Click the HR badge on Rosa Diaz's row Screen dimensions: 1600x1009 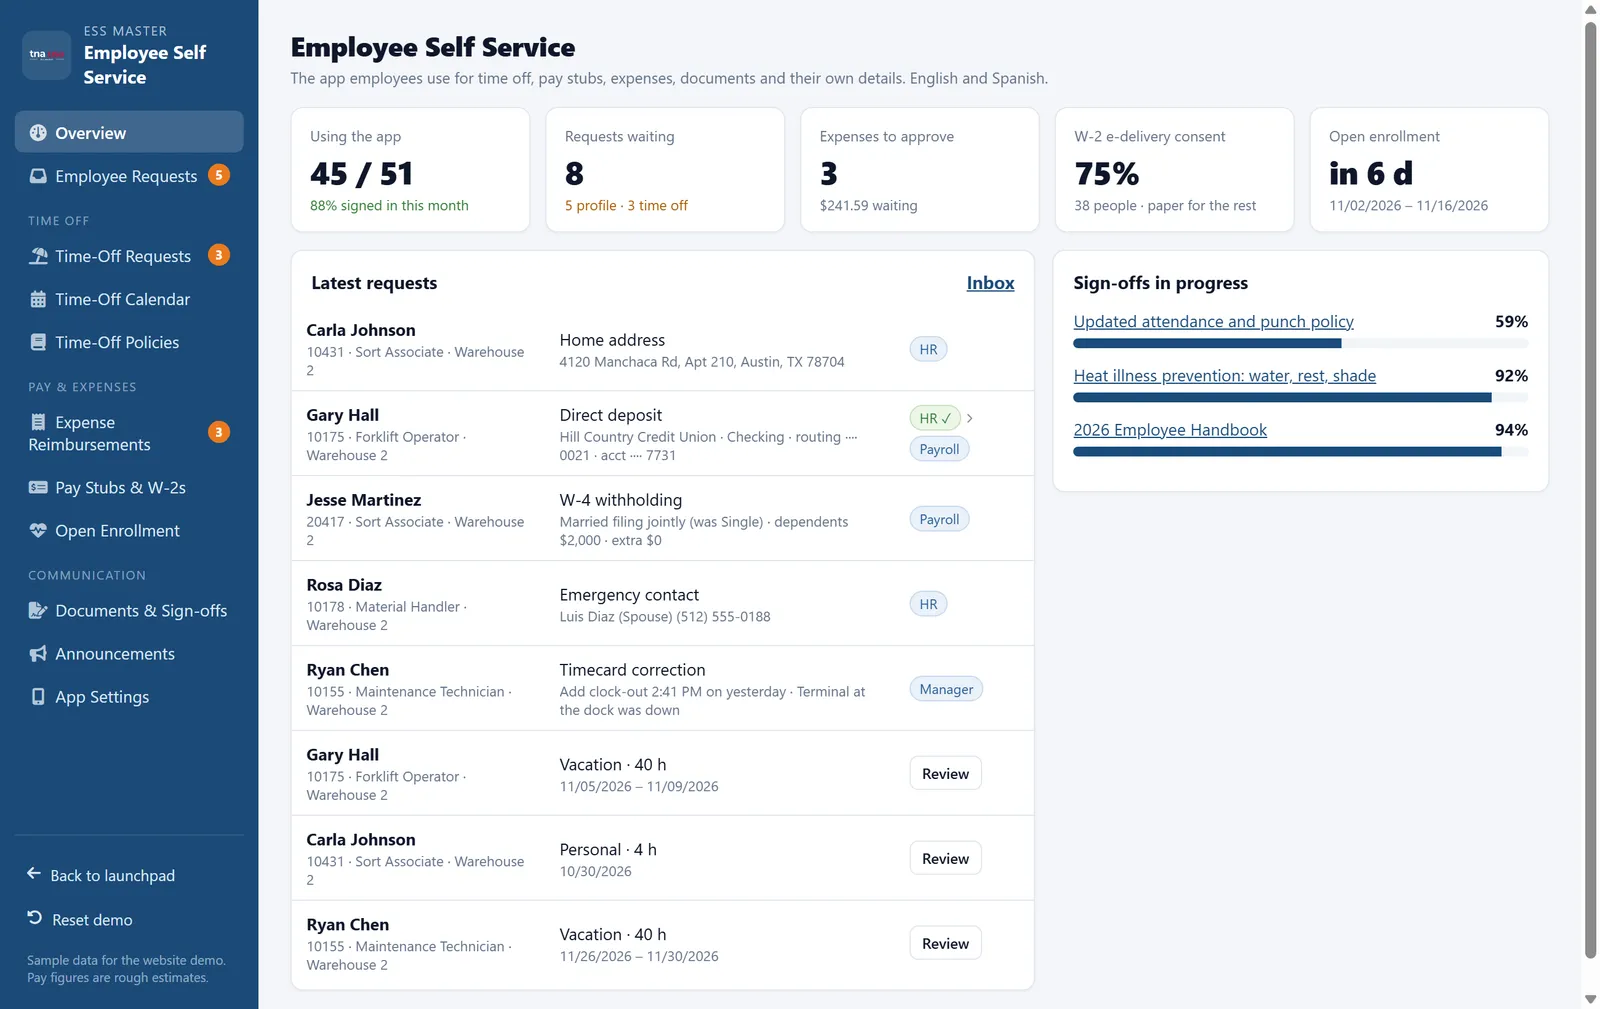pyautogui.click(x=928, y=604)
